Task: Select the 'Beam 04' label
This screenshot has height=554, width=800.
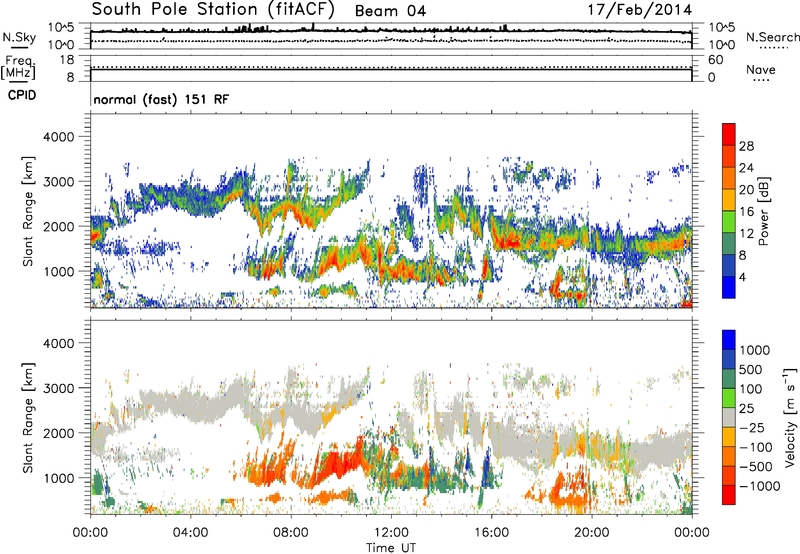Action: coord(390,11)
